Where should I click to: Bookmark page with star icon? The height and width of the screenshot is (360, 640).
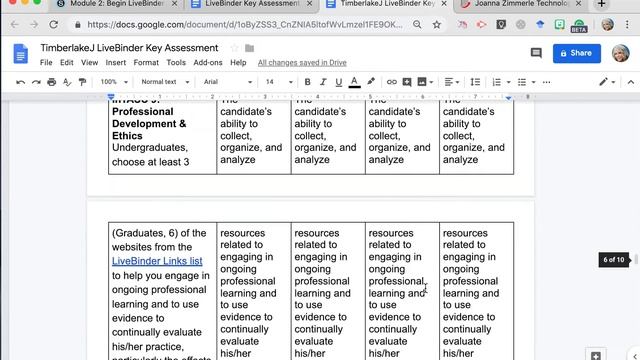pyautogui.click(x=437, y=24)
